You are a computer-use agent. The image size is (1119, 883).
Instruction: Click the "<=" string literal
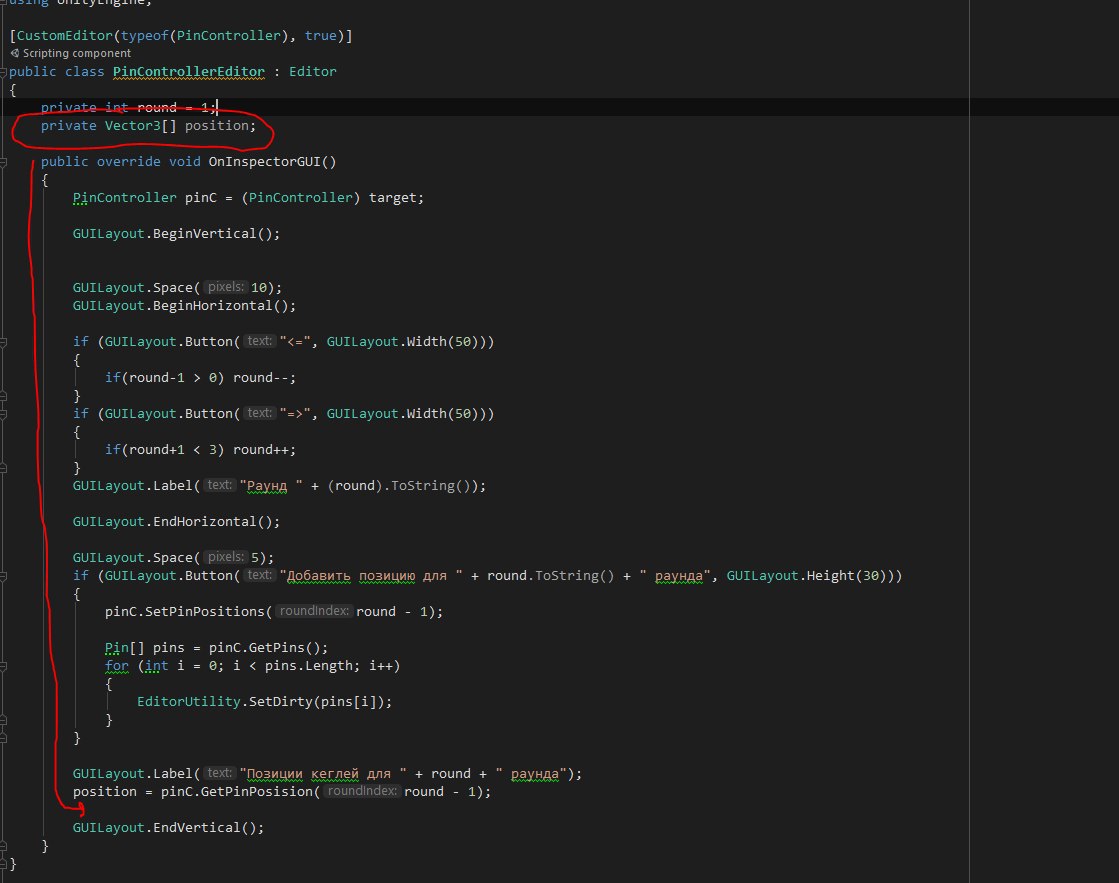point(295,341)
